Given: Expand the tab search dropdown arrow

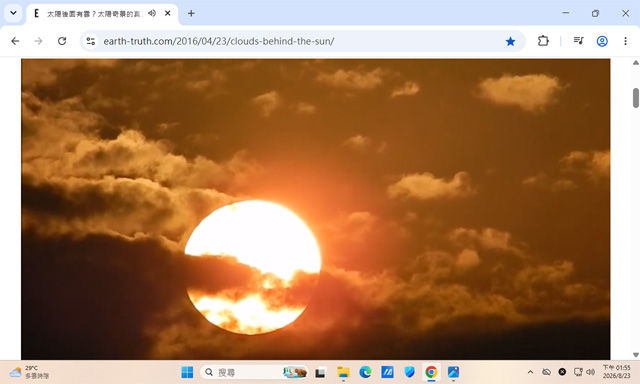Looking at the screenshot, I should pyautogui.click(x=13, y=13).
